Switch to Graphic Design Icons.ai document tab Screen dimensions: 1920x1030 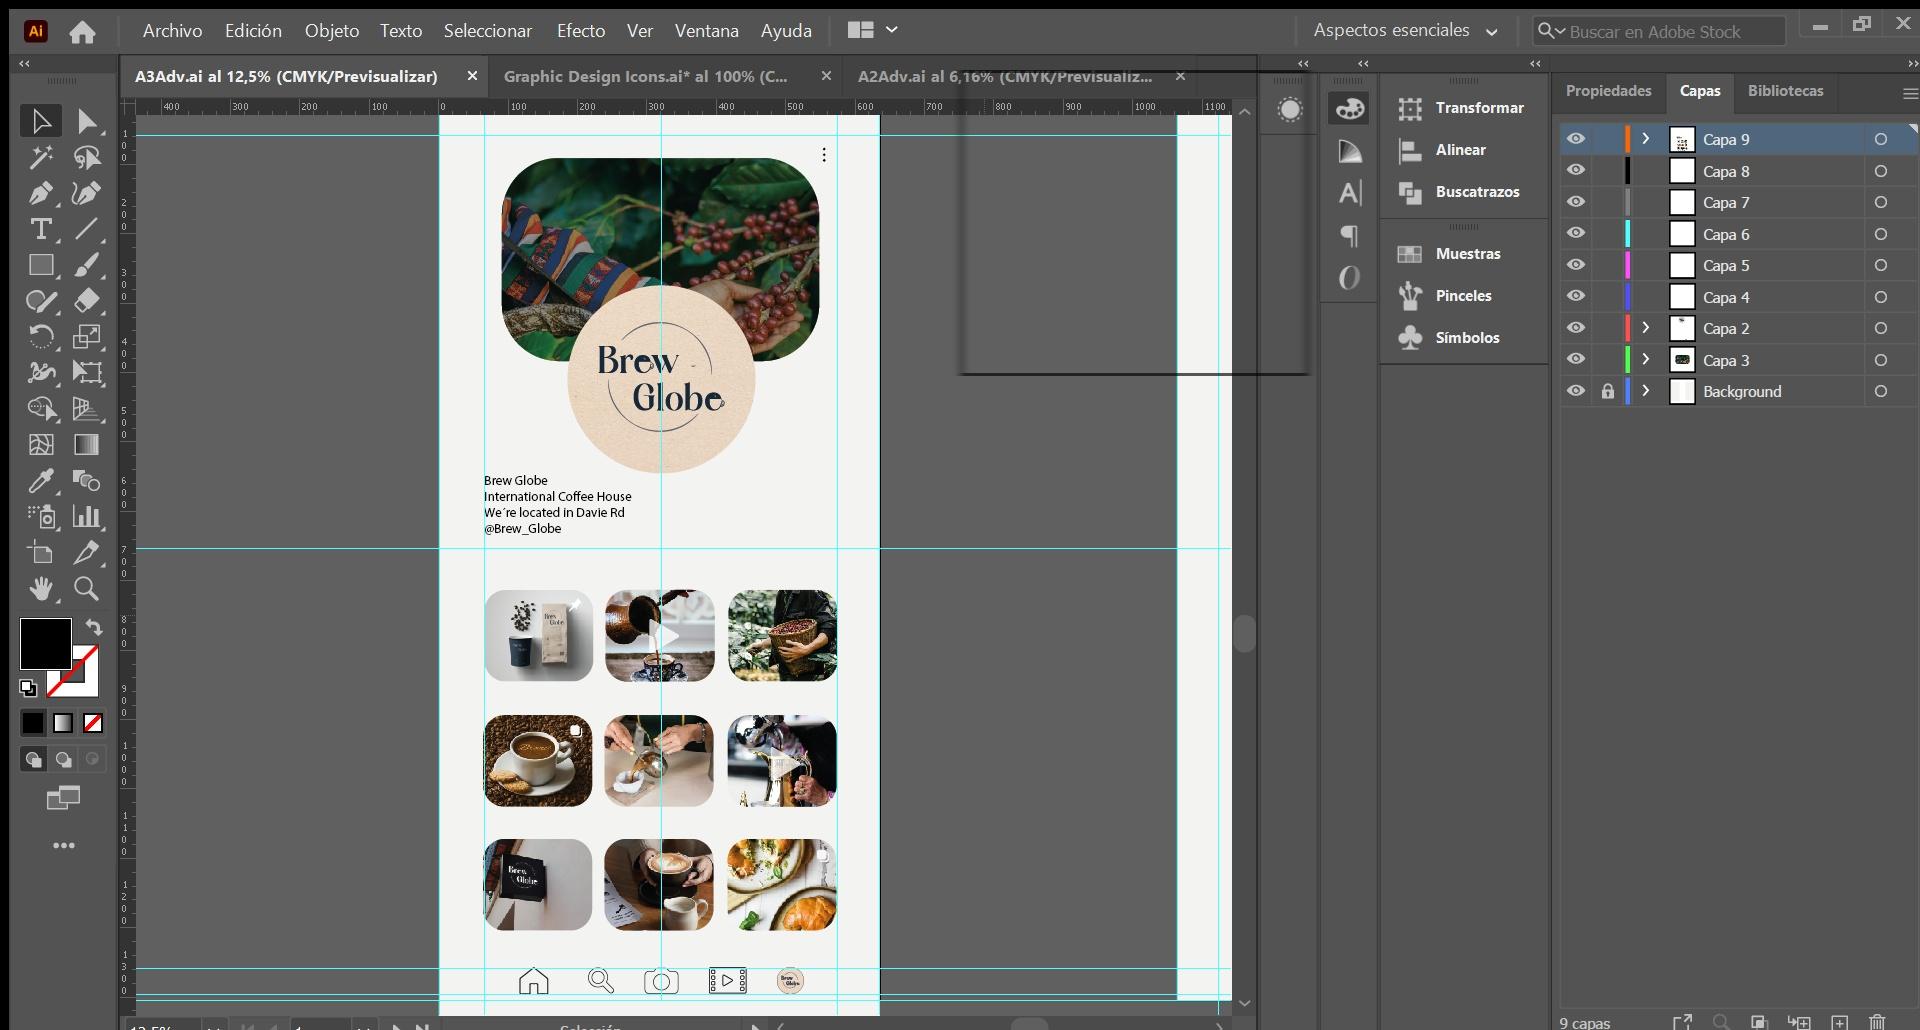pos(645,76)
